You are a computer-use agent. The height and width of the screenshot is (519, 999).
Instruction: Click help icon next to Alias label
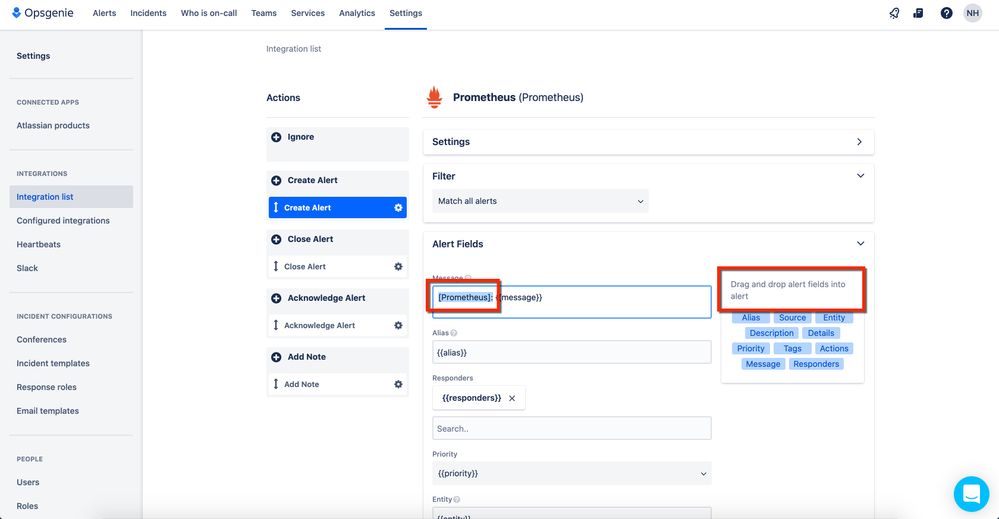coord(454,333)
